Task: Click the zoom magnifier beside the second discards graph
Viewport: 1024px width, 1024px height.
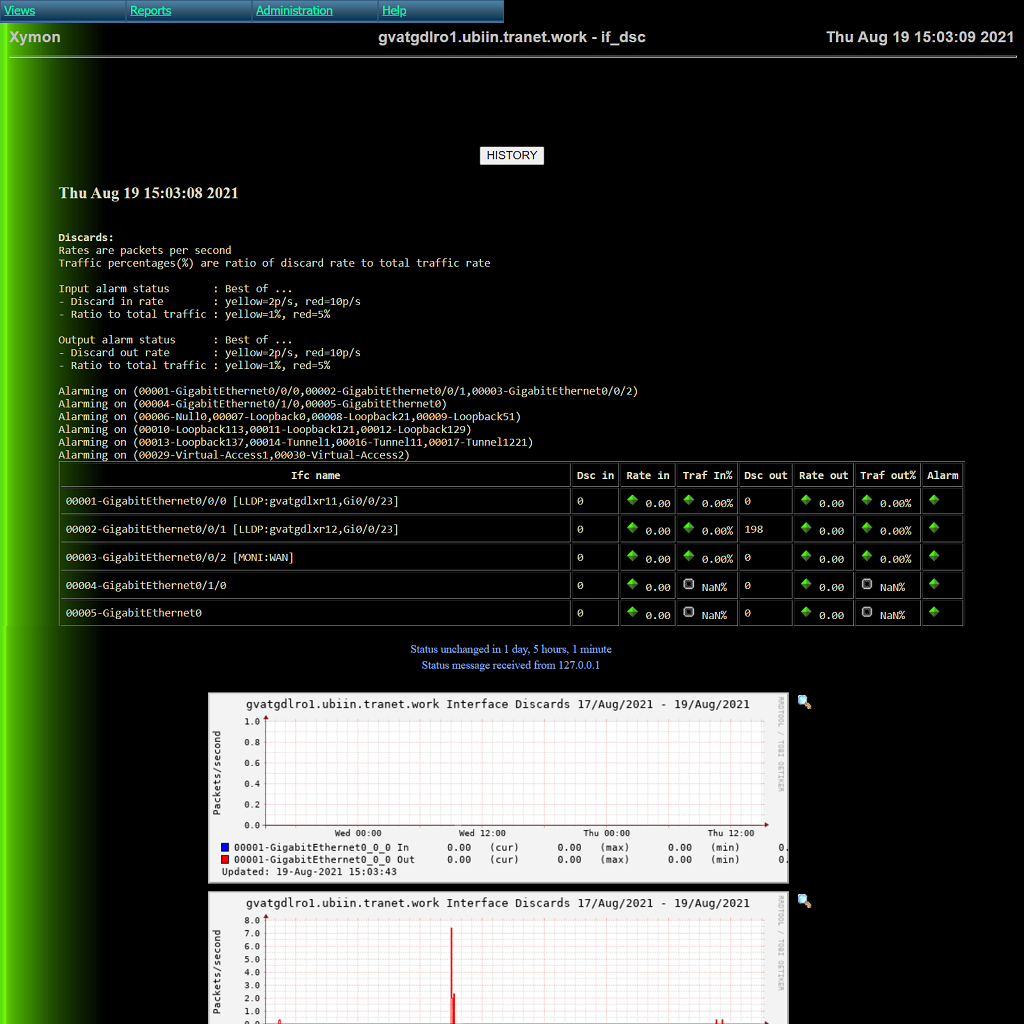Action: tap(804, 901)
